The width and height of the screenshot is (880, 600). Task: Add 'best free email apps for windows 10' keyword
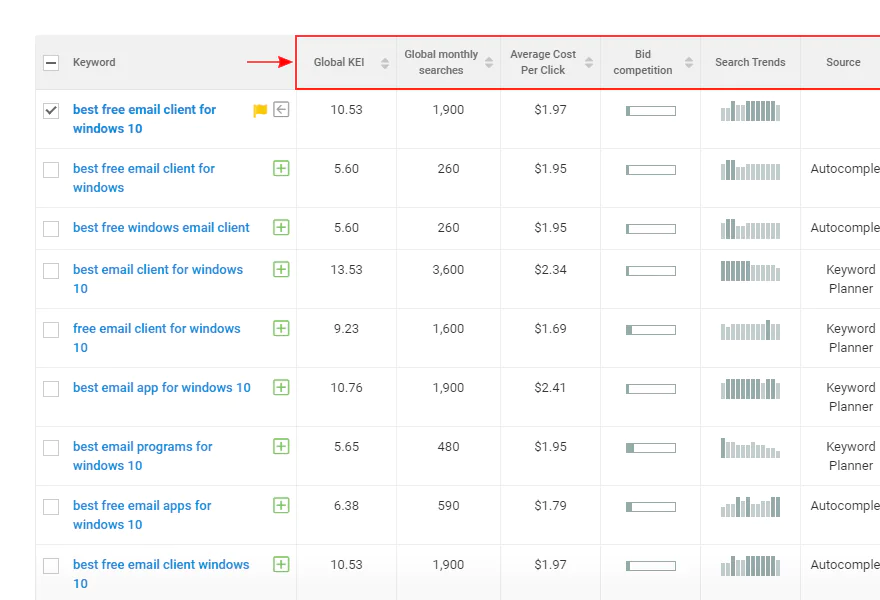pos(281,505)
